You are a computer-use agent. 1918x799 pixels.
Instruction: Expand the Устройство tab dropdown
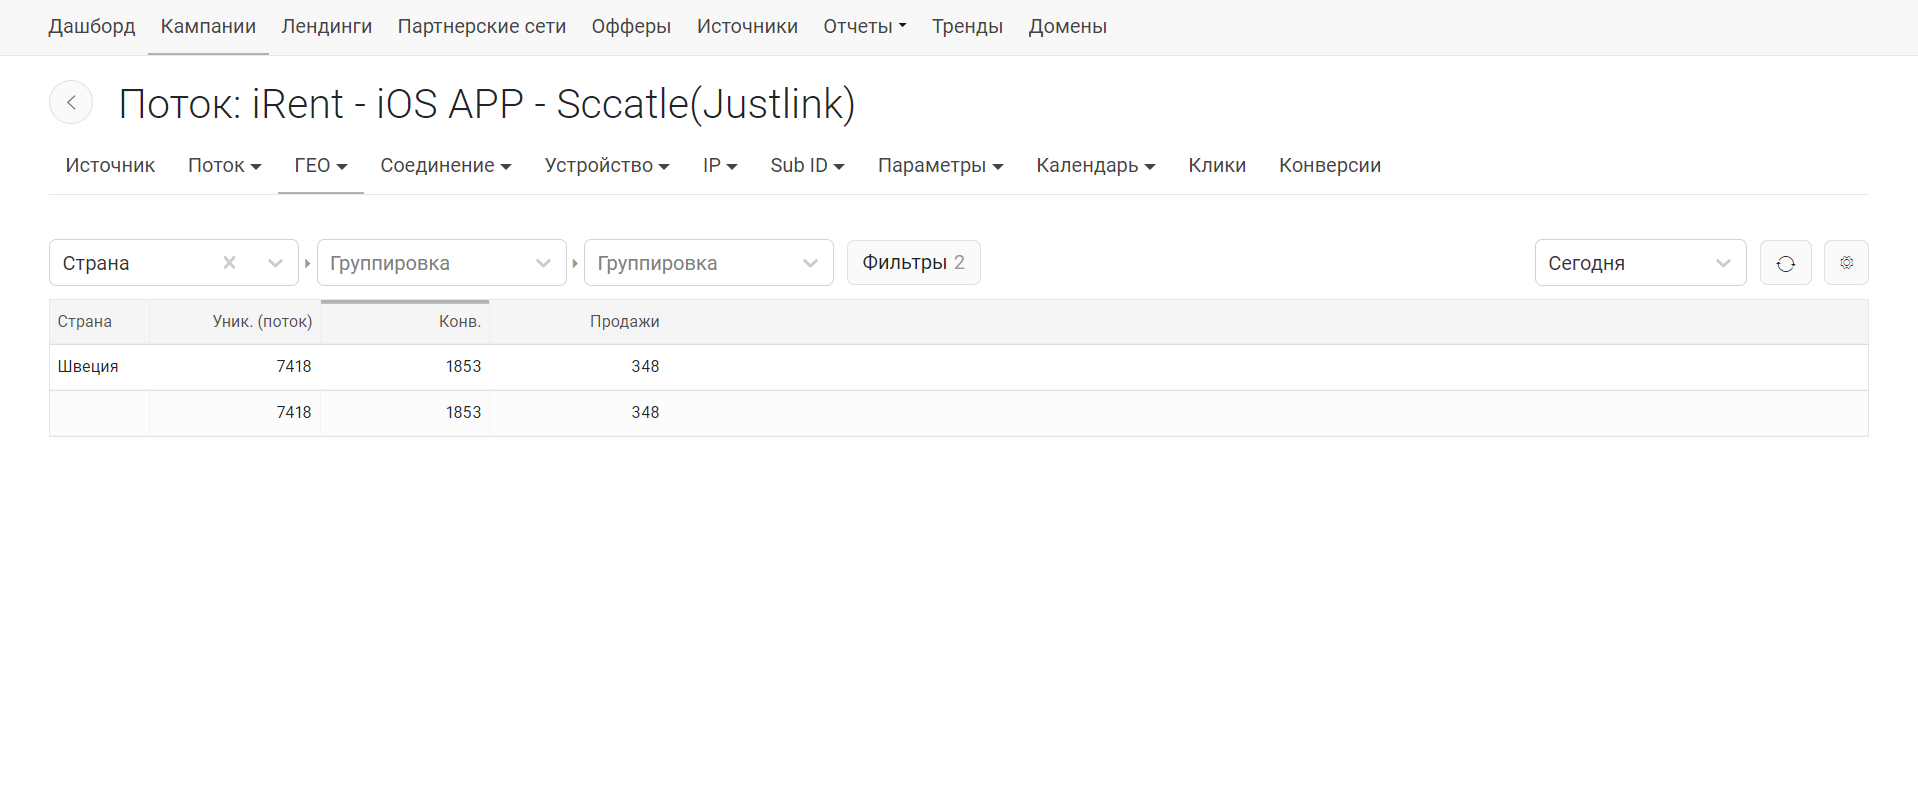[606, 165]
